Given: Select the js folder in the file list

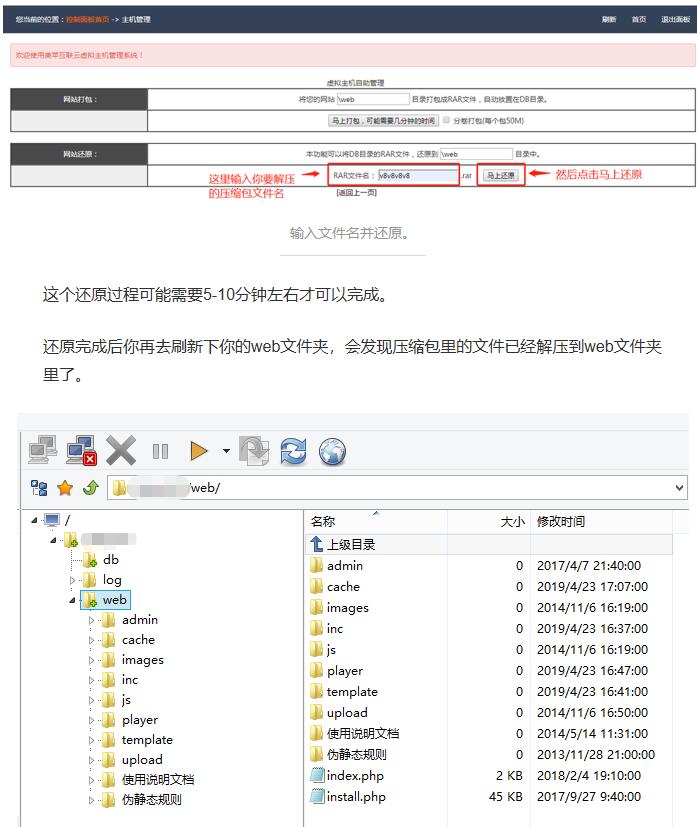Looking at the screenshot, I should click(331, 650).
